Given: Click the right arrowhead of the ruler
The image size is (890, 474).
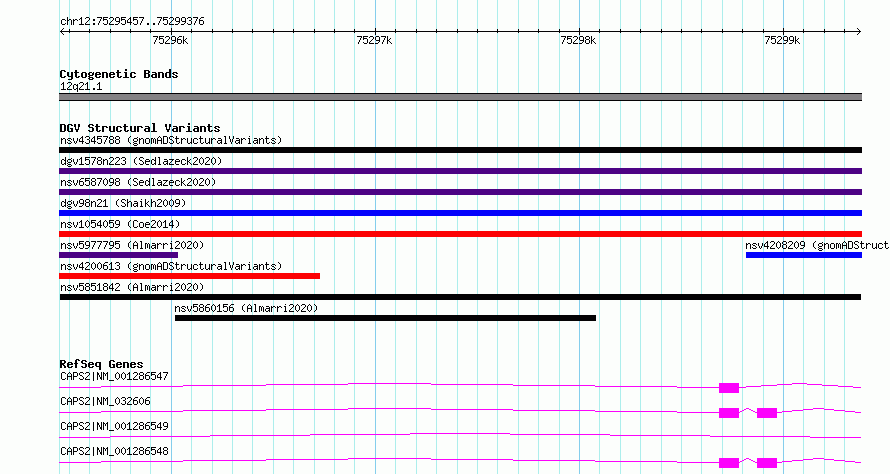Looking at the screenshot, I should coord(858,31).
